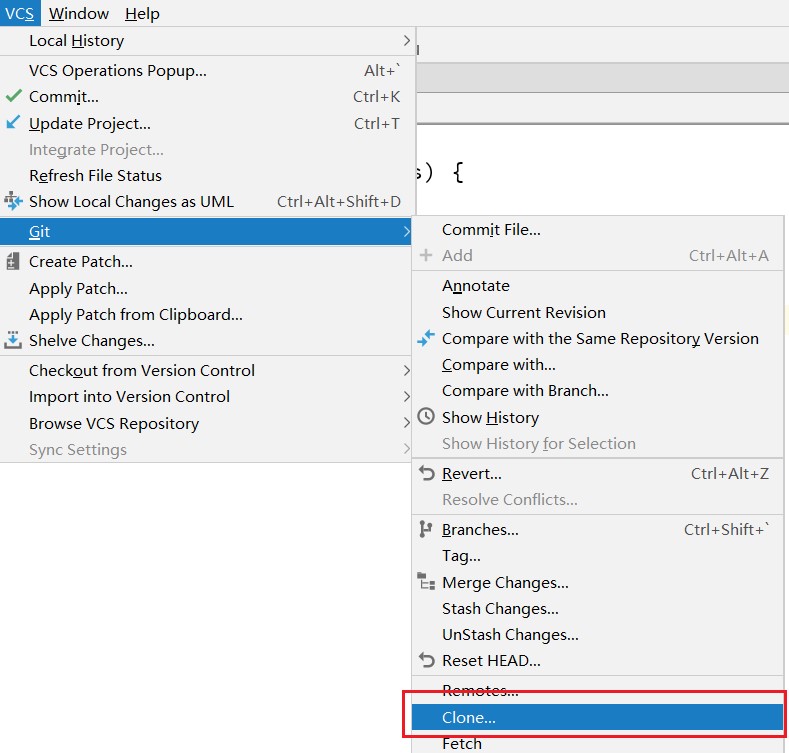Click the clock icon beside Show History
The width and height of the screenshot is (789, 753).
click(x=426, y=417)
